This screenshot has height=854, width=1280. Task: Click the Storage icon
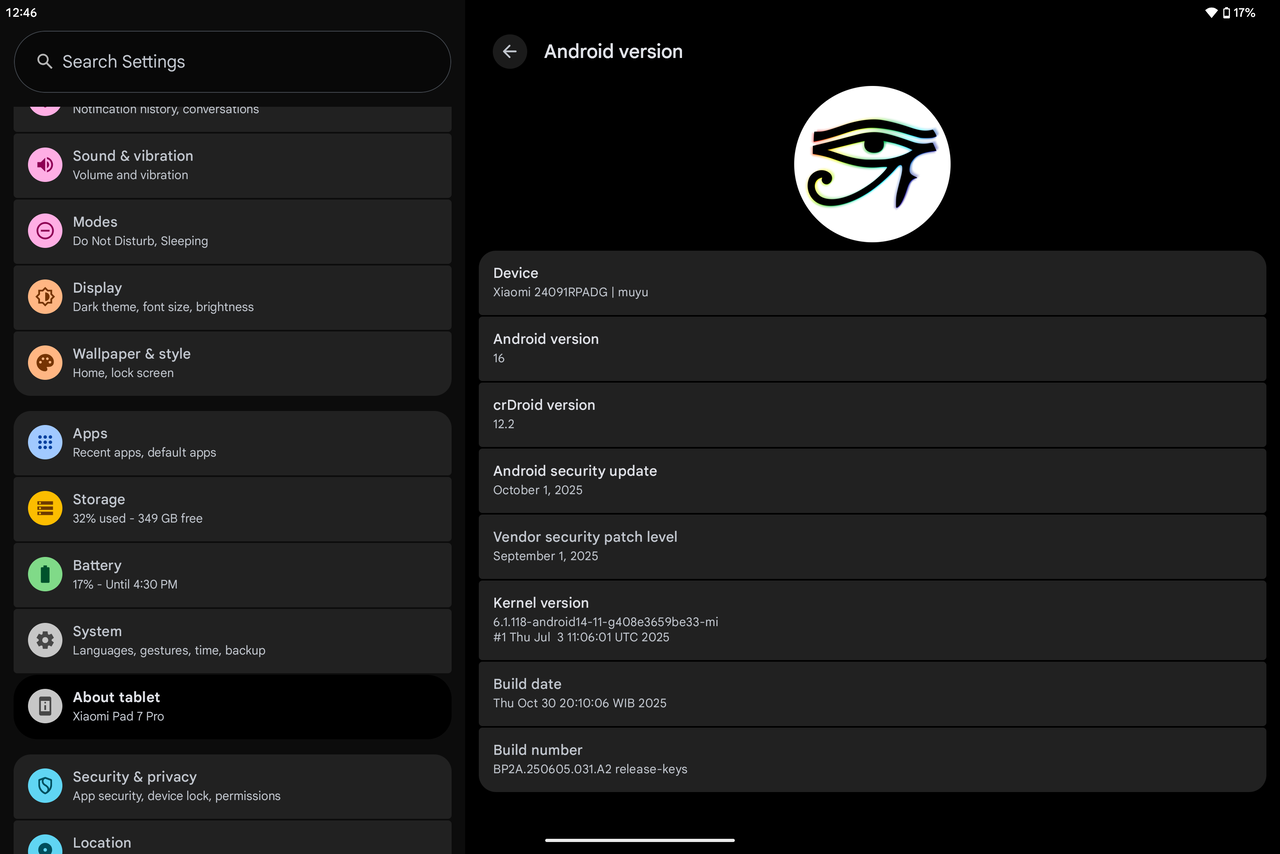coord(45,508)
